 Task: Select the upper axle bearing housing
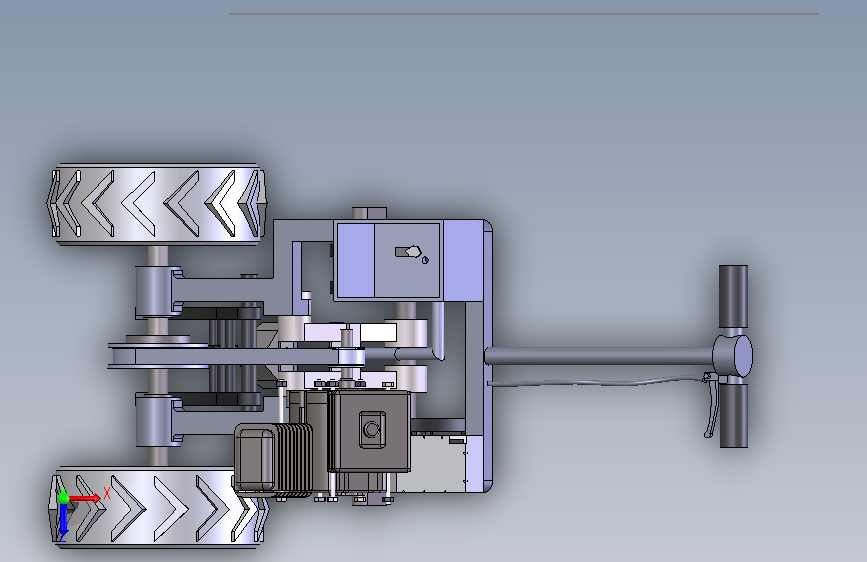[x=159, y=292]
